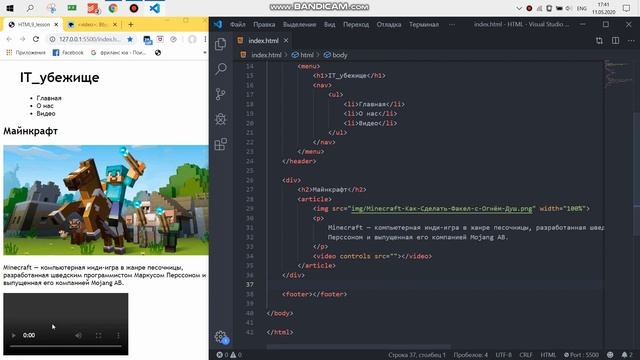Click Port: 5500 Live Server status

pyautogui.click(x=581, y=355)
